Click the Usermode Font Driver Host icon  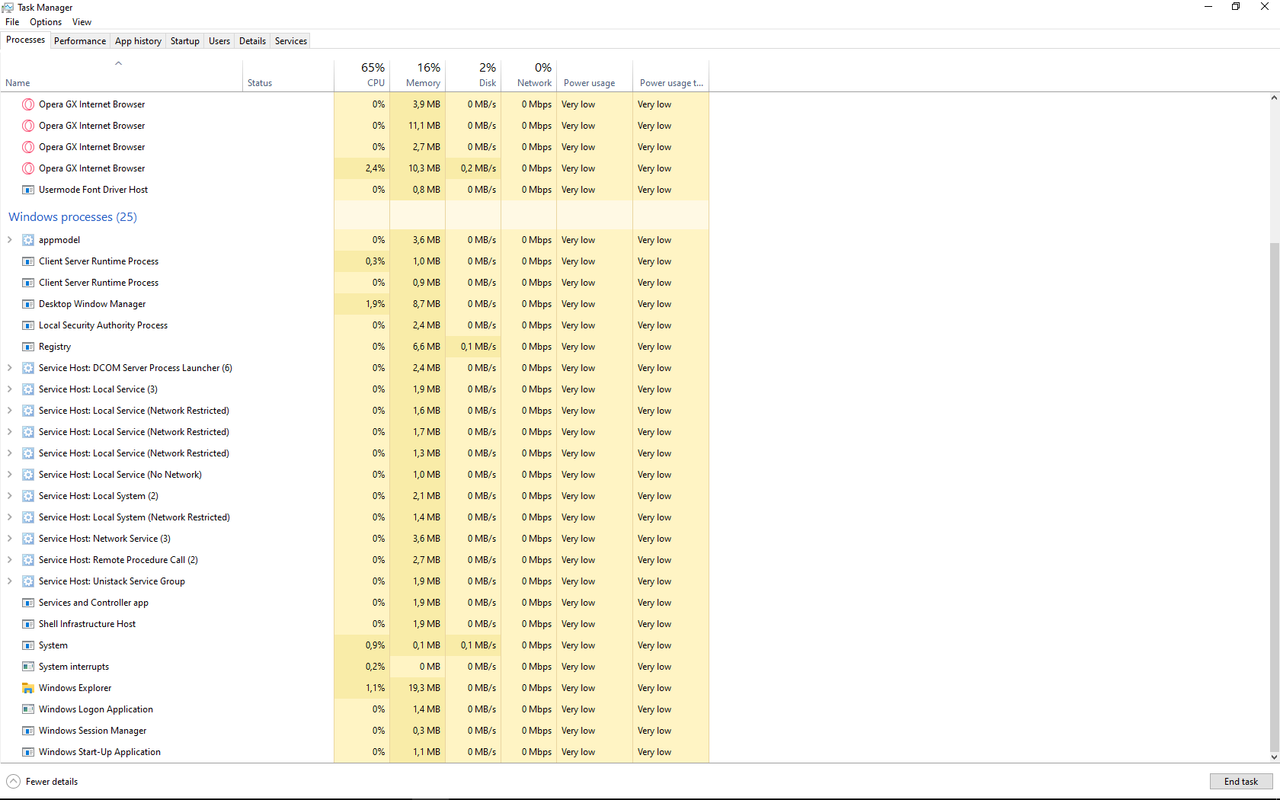pos(28,190)
